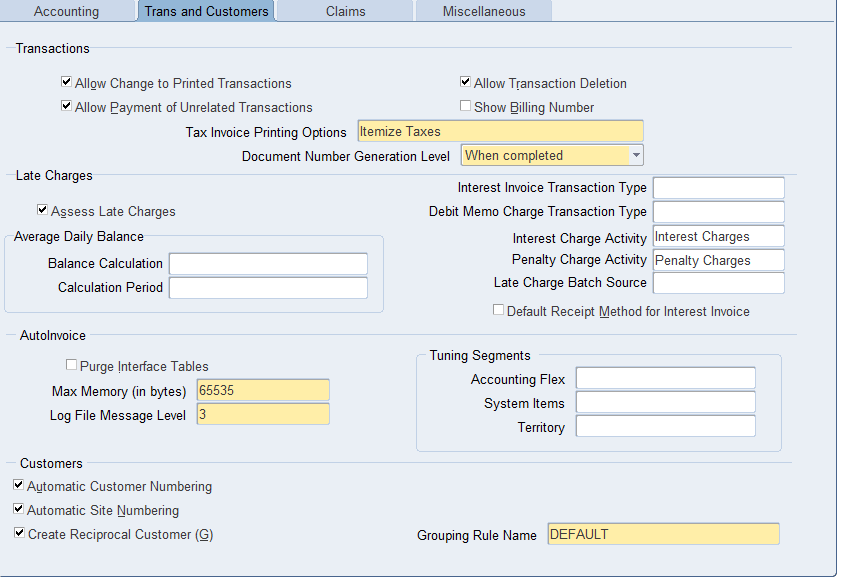This screenshot has height=580, width=844.
Task: Click the Balance Calculation field
Action: click(267, 264)
